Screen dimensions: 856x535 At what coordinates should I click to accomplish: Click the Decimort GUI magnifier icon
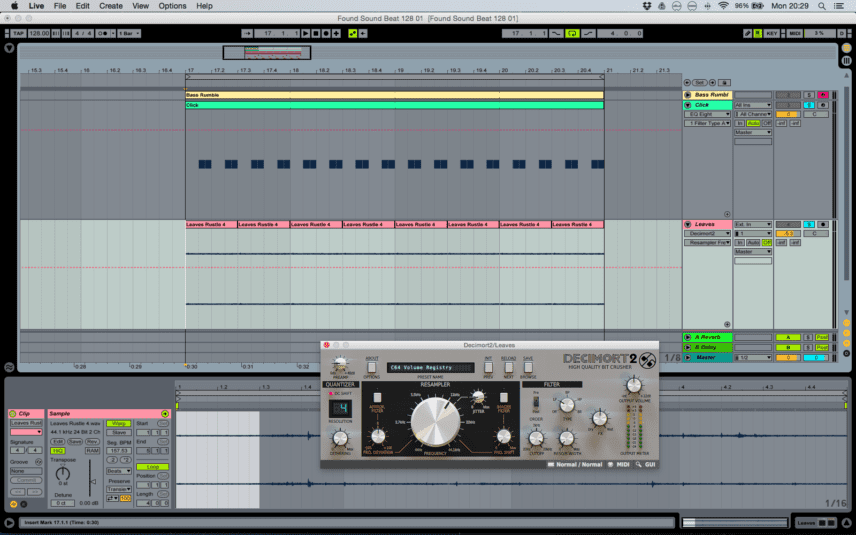click(638, 465)
